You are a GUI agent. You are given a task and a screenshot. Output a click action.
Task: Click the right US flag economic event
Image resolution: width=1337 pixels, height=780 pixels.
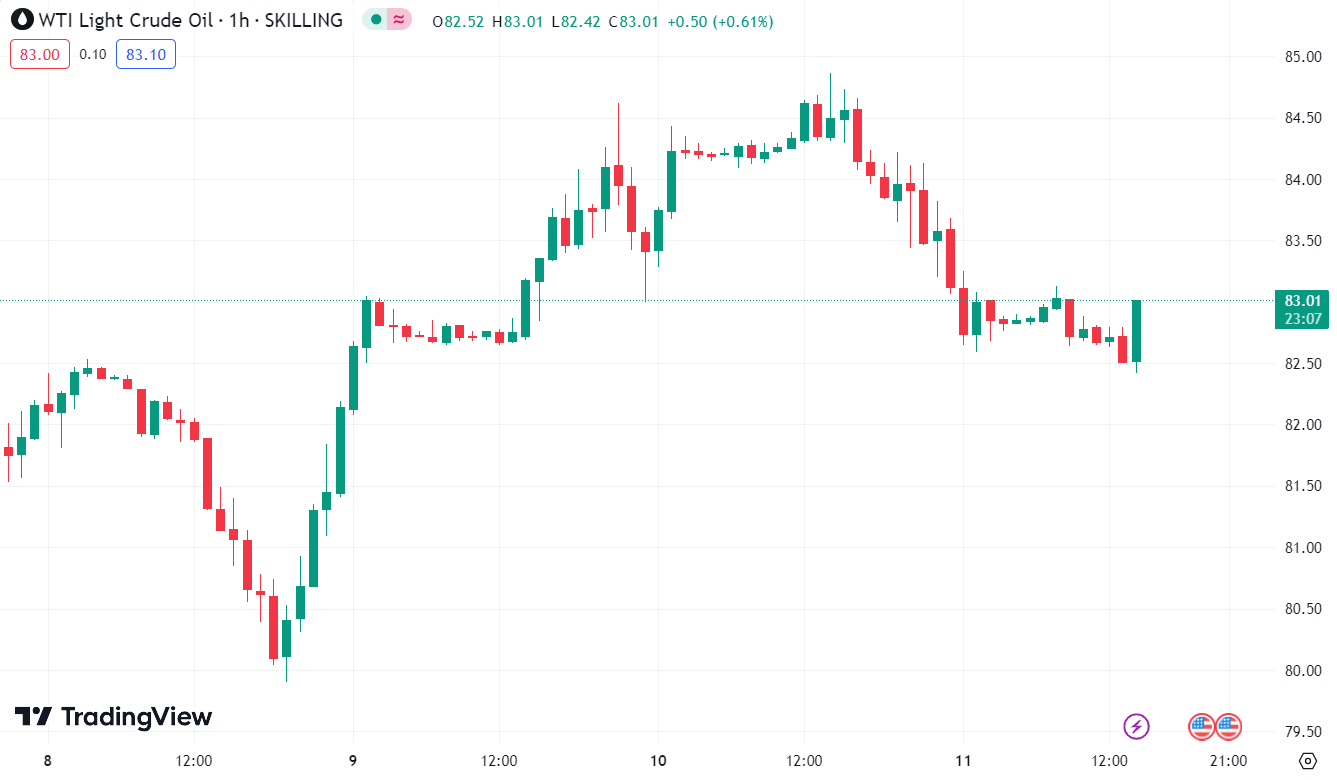pyautogui.click(x=1228, y=727)
